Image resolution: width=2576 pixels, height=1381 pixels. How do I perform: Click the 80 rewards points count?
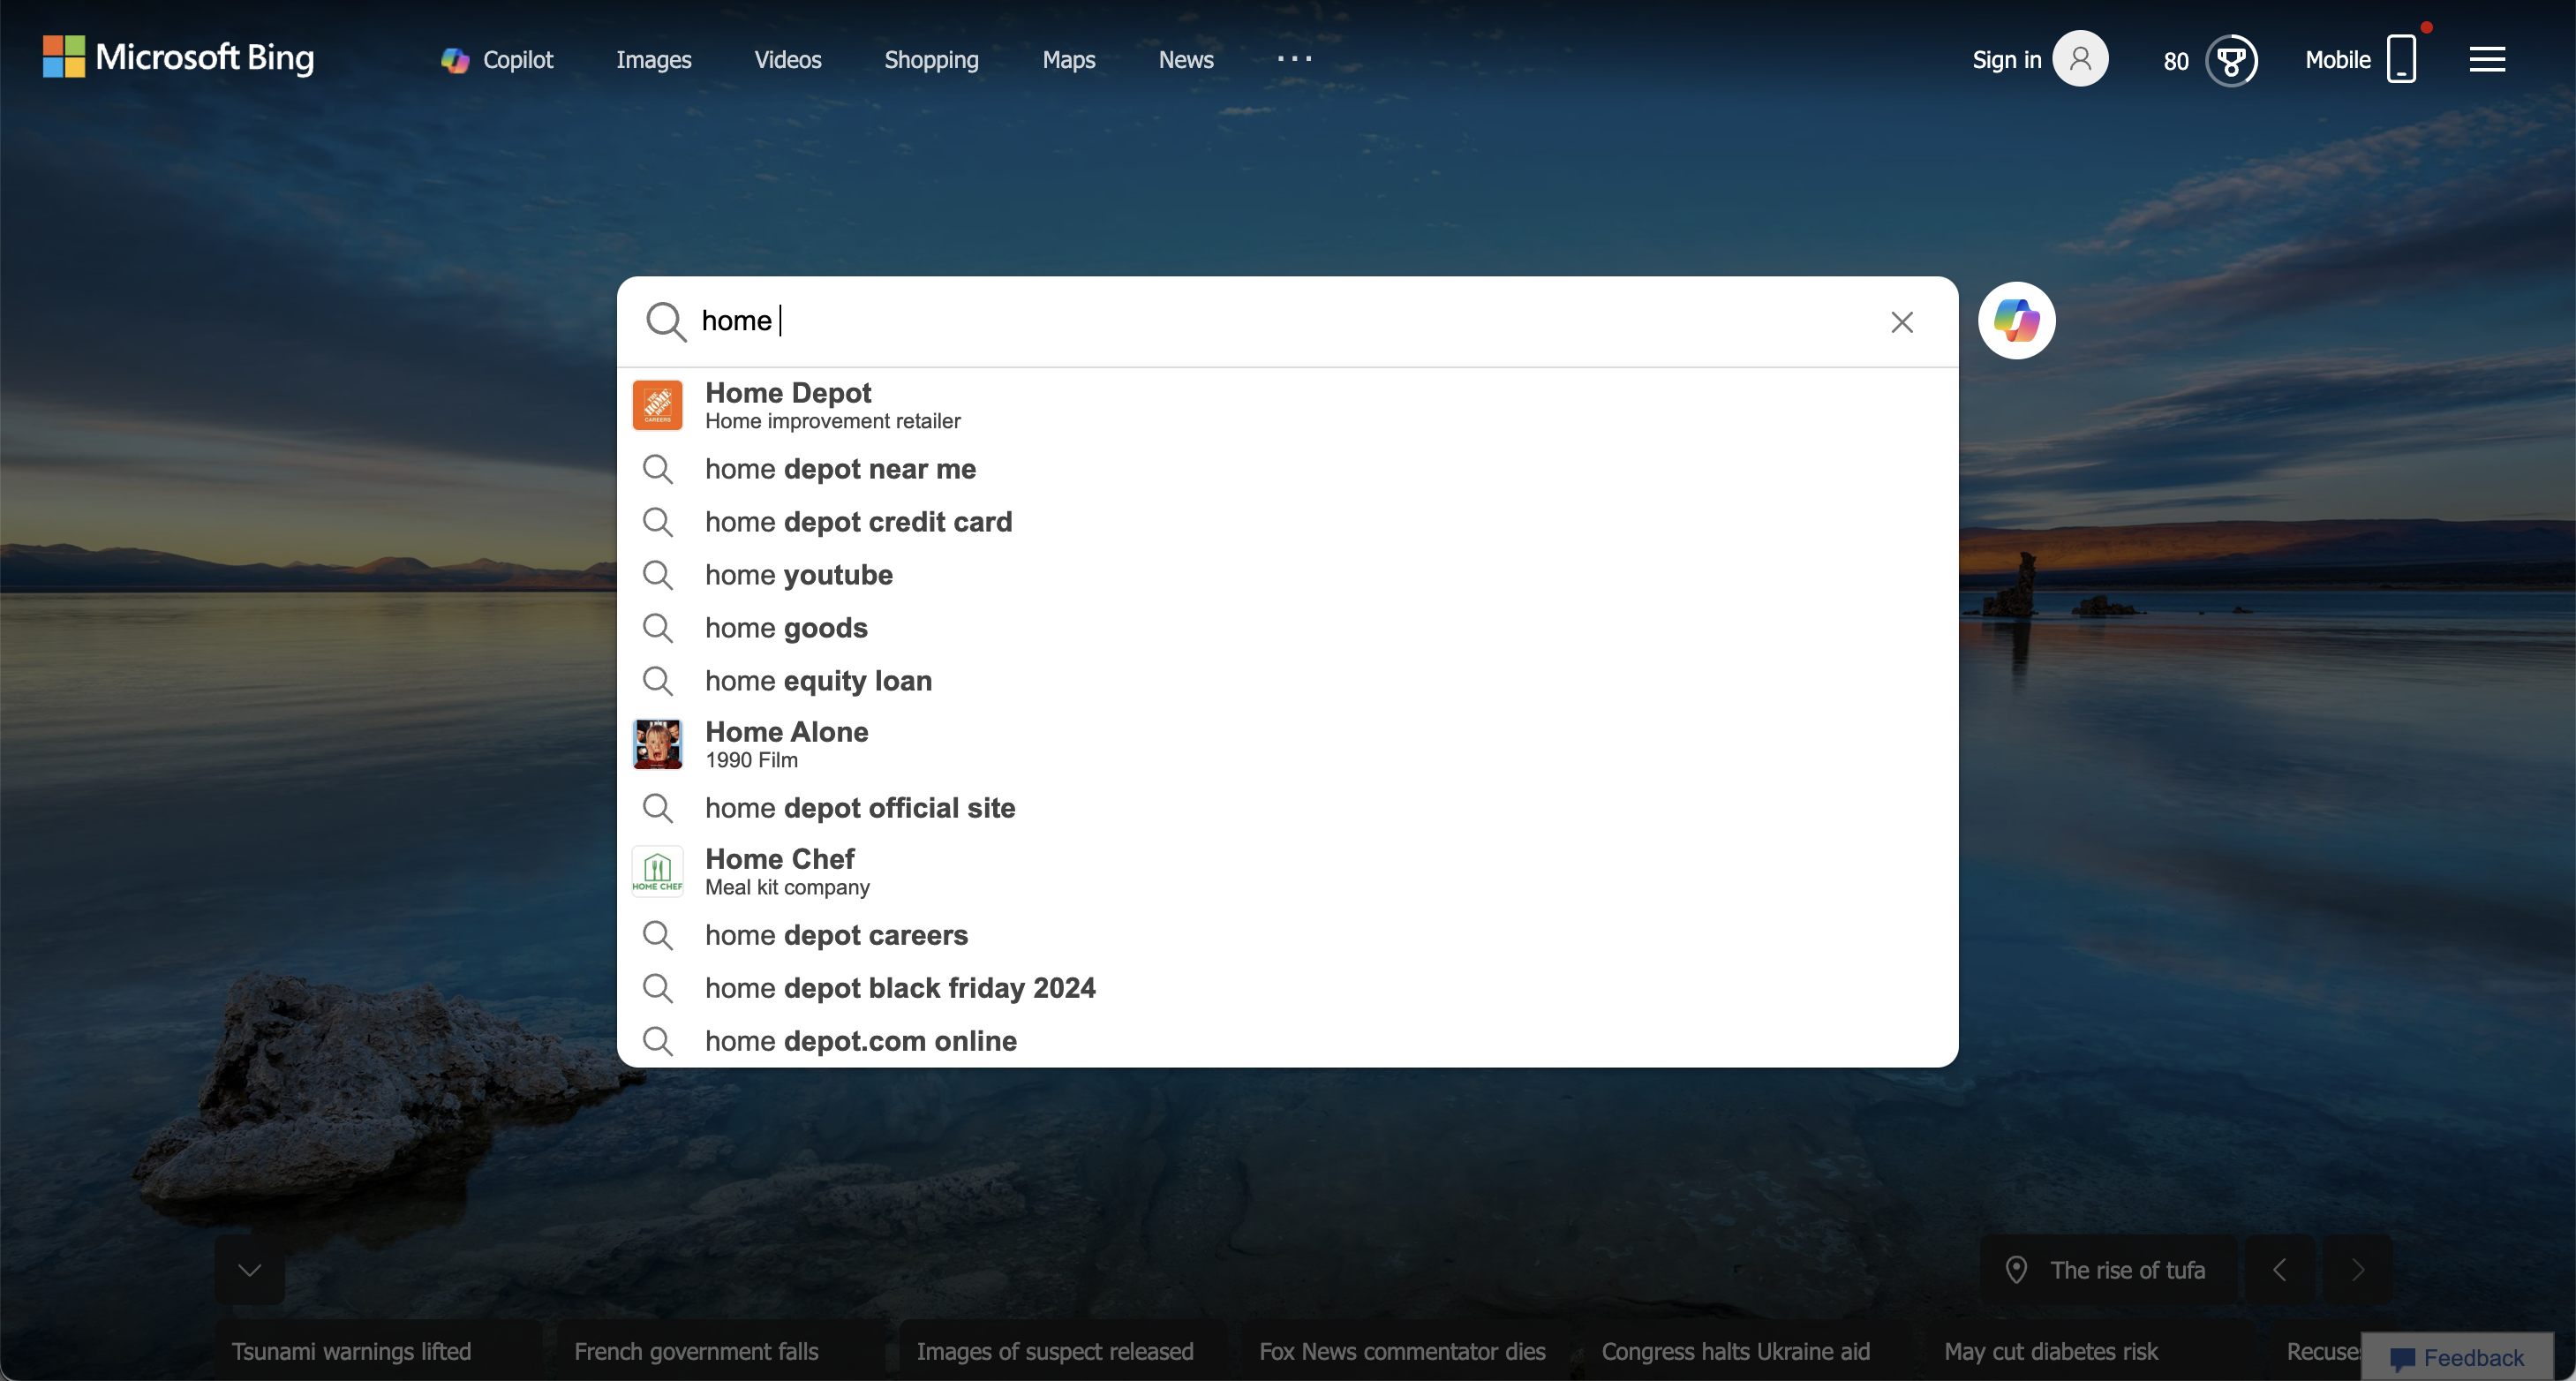pyautogui.click(x=2175, y=62)
